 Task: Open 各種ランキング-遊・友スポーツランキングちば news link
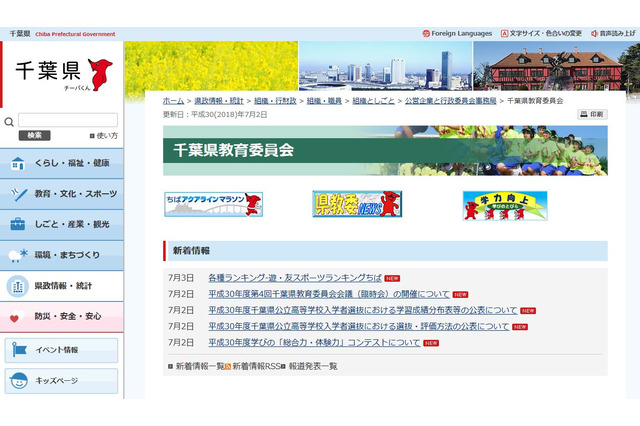pos(295,278)
